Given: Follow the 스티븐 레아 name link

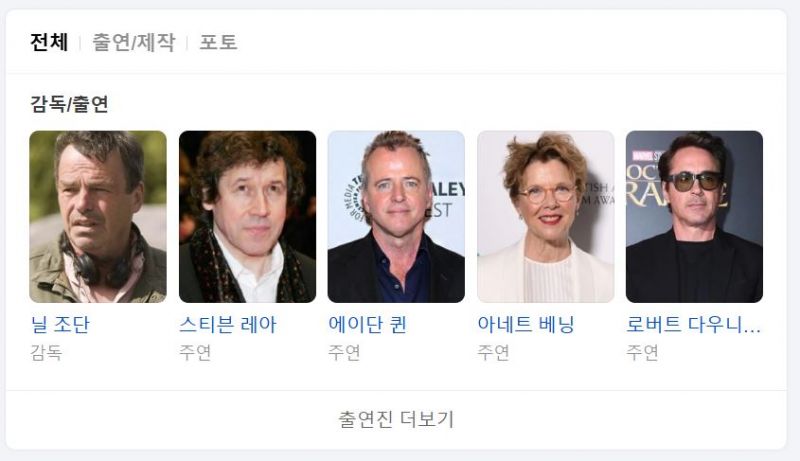Looking at the screenshot, I should [228, 325].
